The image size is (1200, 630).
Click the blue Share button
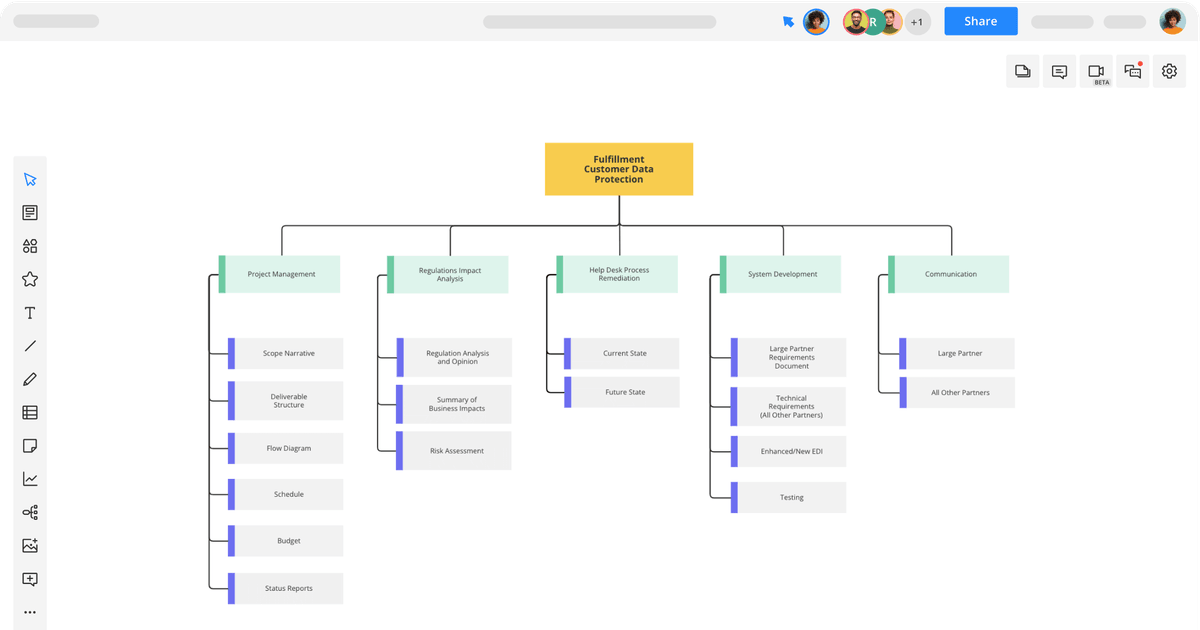980,22
